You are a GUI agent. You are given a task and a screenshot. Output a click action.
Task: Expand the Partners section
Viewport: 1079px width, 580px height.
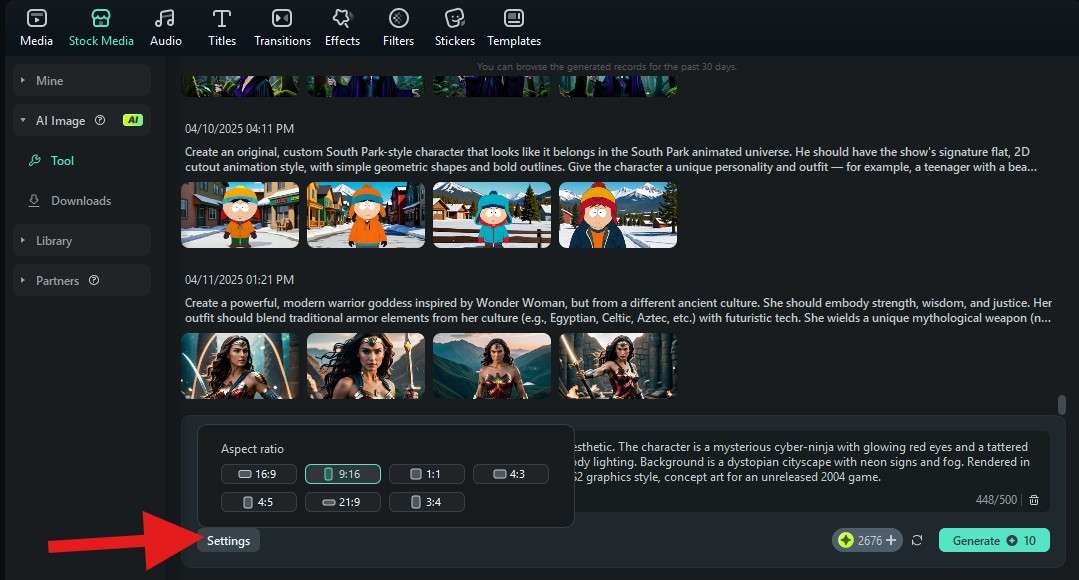coord(81,281)
